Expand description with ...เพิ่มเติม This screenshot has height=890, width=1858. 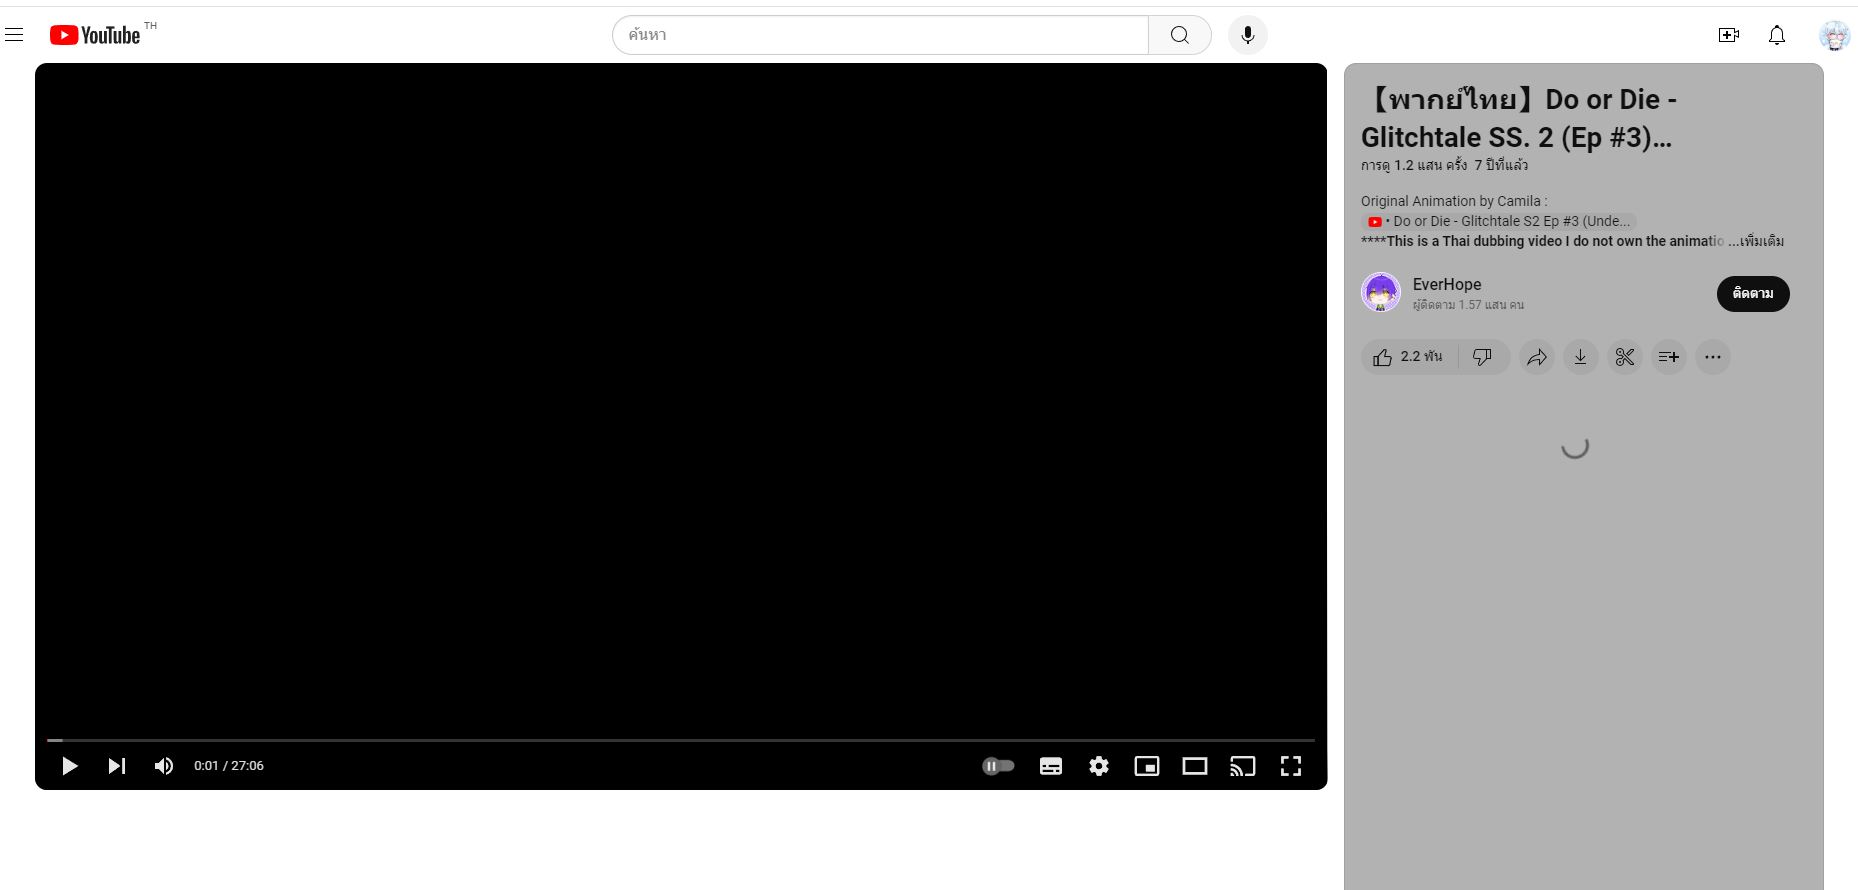pos(1756,241)
